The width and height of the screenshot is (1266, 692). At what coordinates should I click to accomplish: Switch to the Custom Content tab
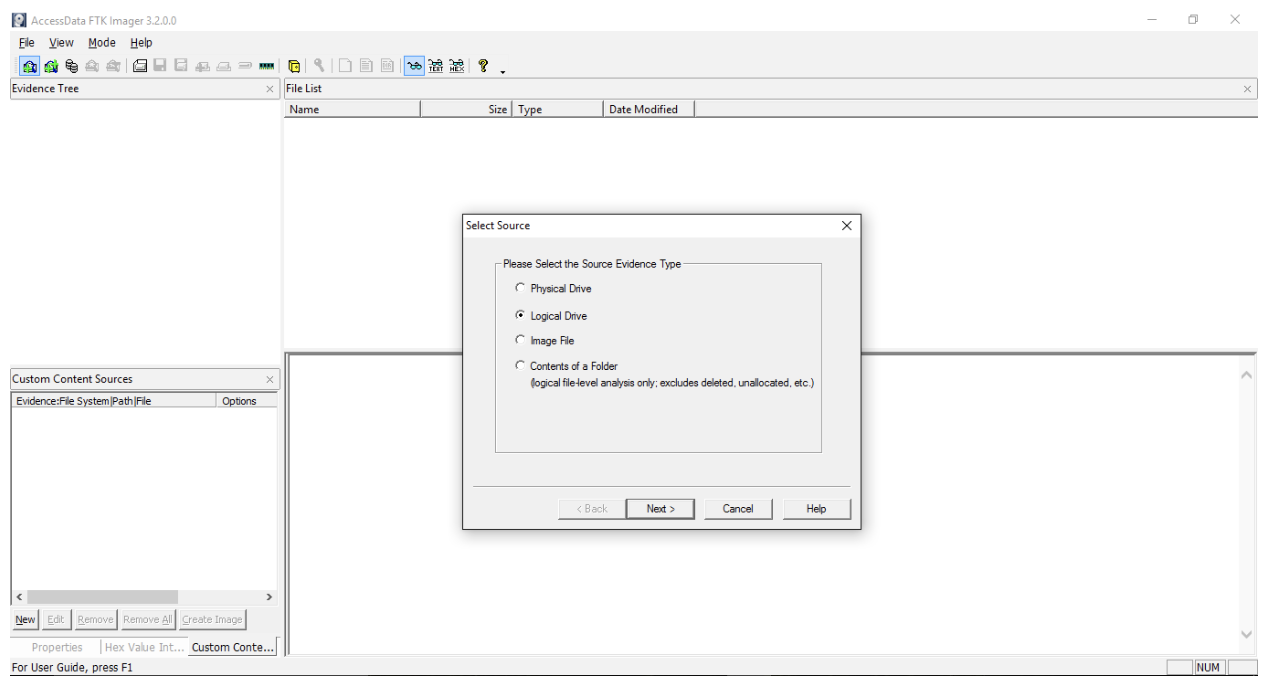(232, 647)
